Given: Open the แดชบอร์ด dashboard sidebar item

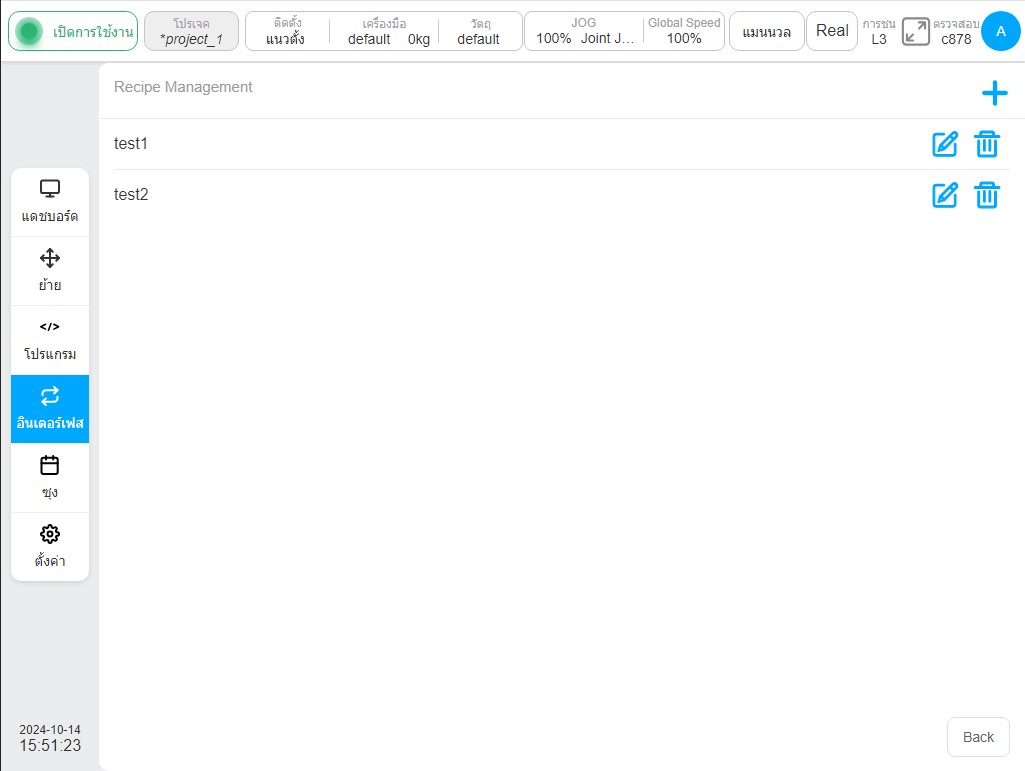Looking at the screenshot, I should click(x=50, y=202).
